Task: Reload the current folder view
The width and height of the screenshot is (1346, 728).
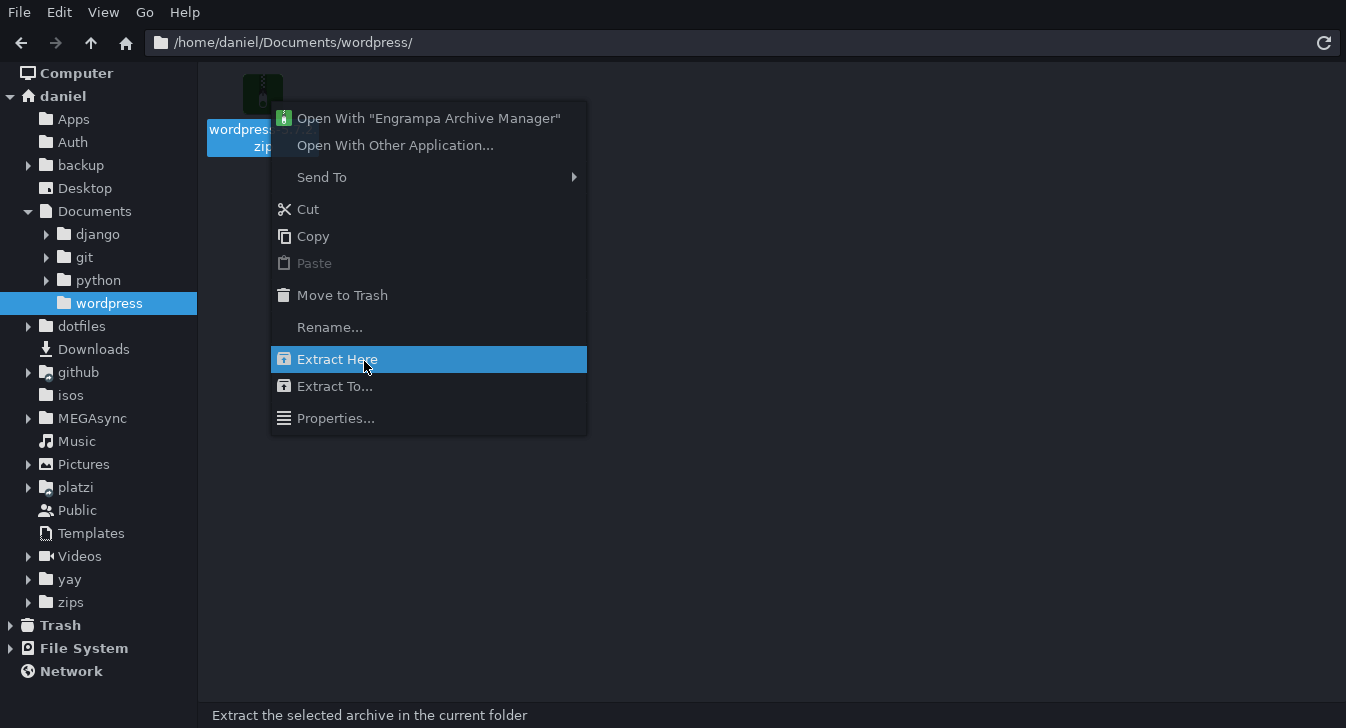Action: tap(1323, 43)
